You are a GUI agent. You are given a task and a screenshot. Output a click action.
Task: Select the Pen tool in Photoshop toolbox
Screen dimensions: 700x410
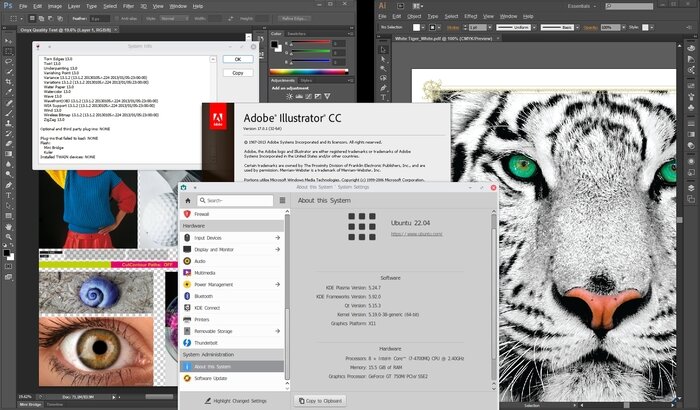tap(8, 185)
